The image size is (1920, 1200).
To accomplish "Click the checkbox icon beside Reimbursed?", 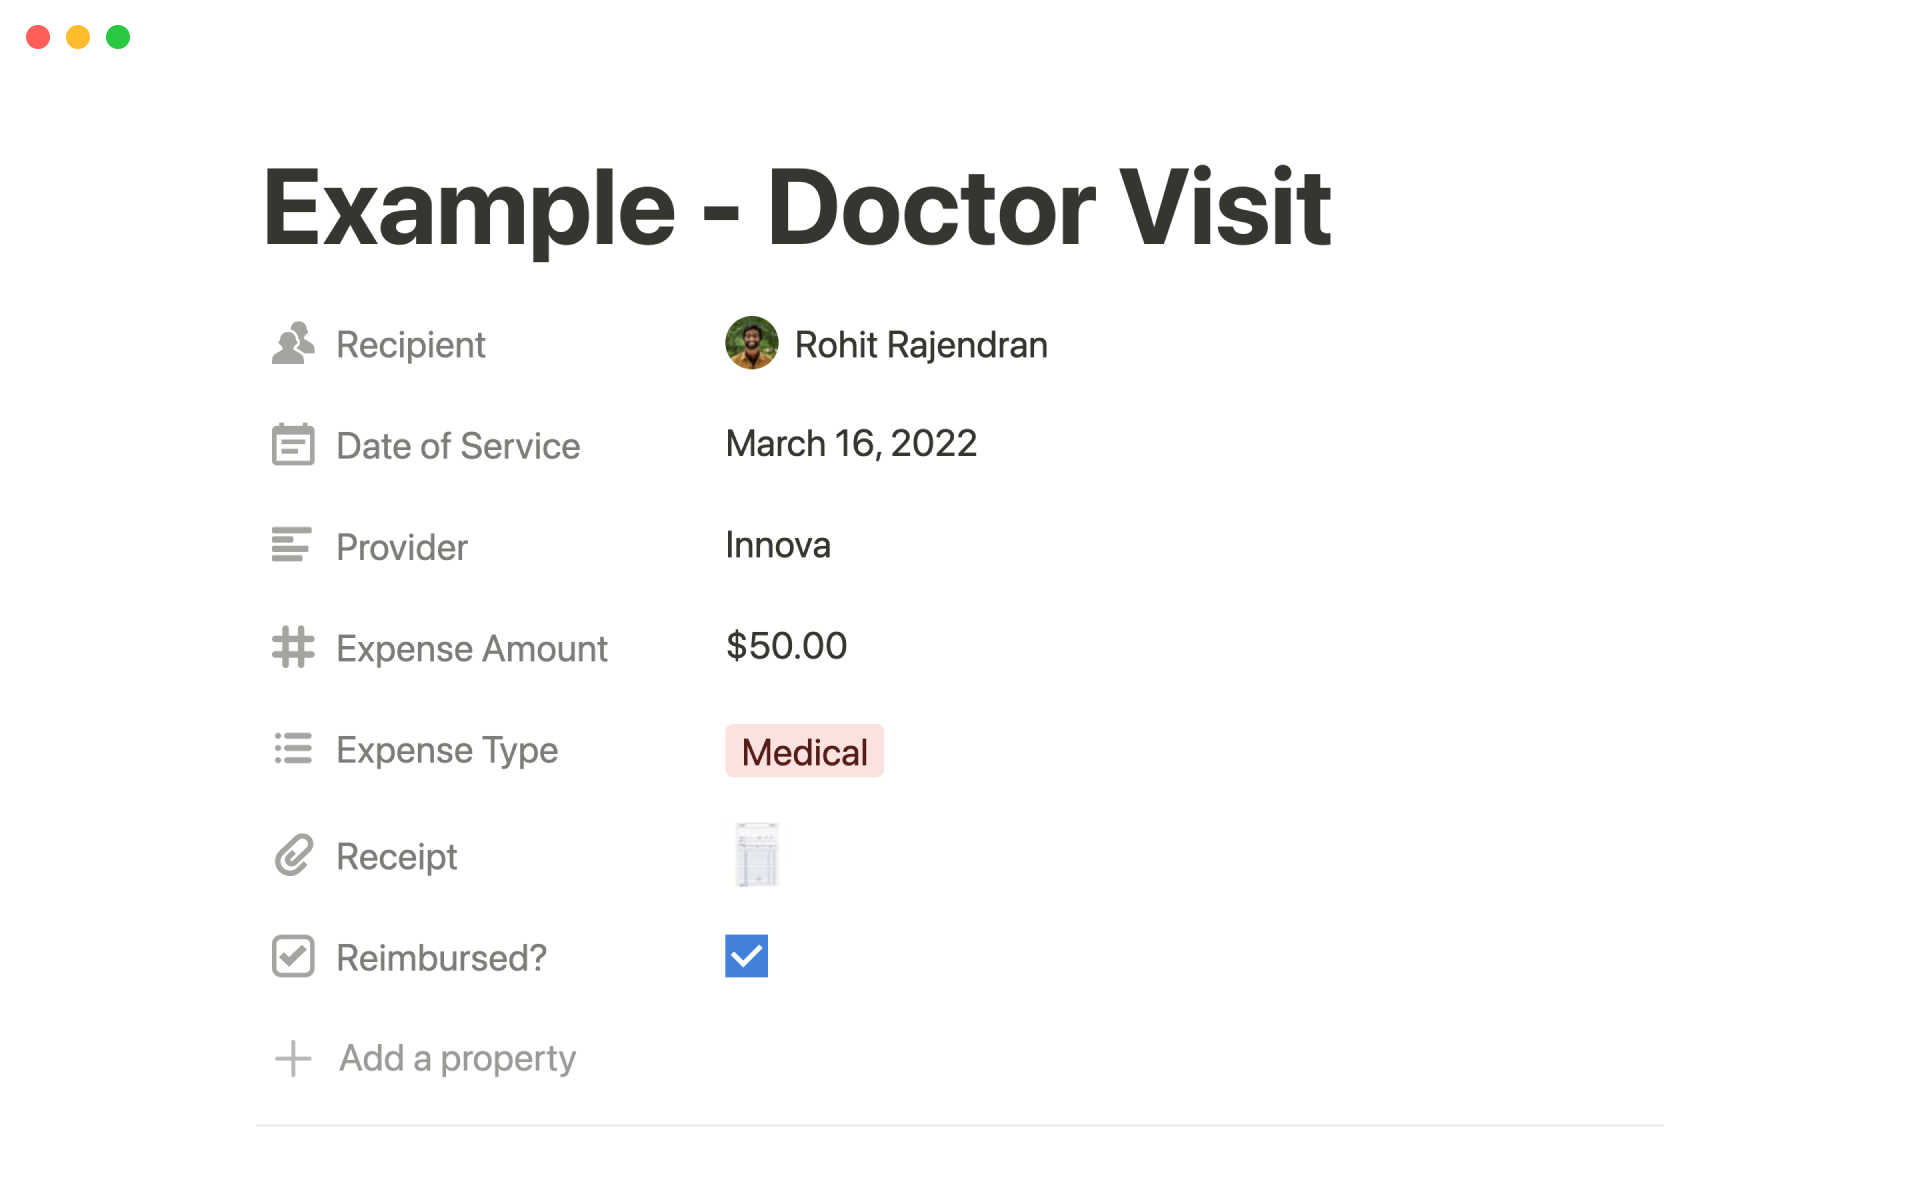I will (x=292, y=957).
